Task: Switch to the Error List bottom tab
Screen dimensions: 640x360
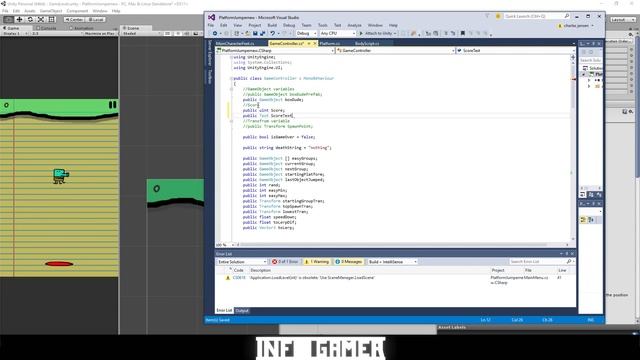Action: (x=224, y=311)
